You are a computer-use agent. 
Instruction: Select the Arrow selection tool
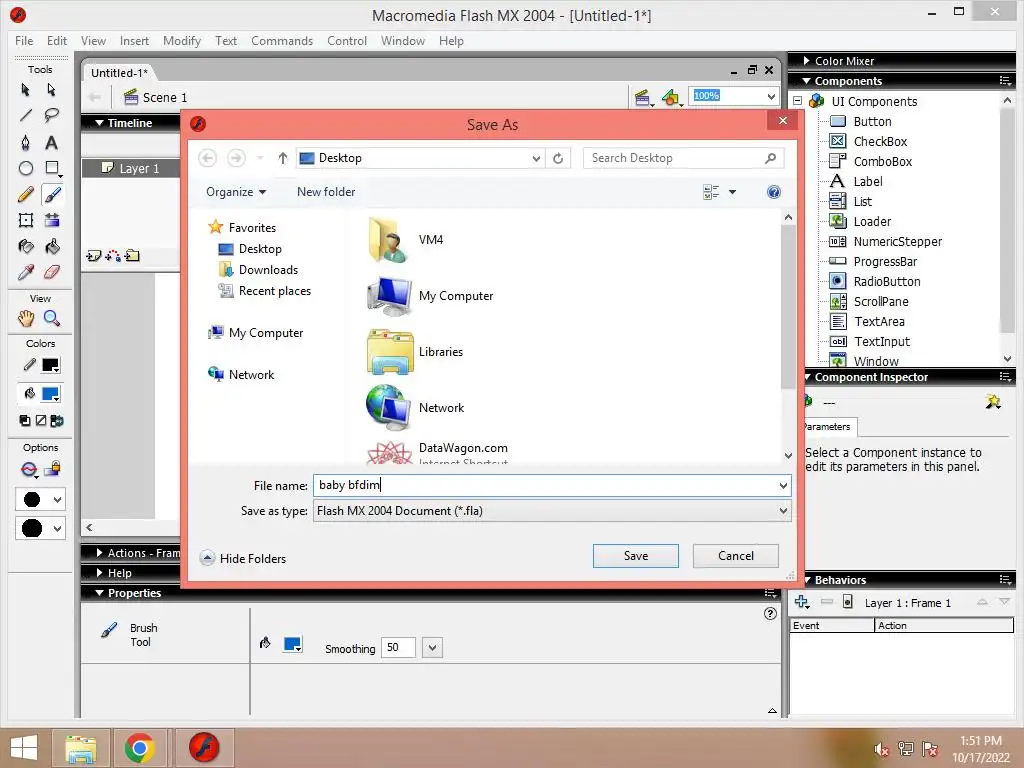(25, 89)
